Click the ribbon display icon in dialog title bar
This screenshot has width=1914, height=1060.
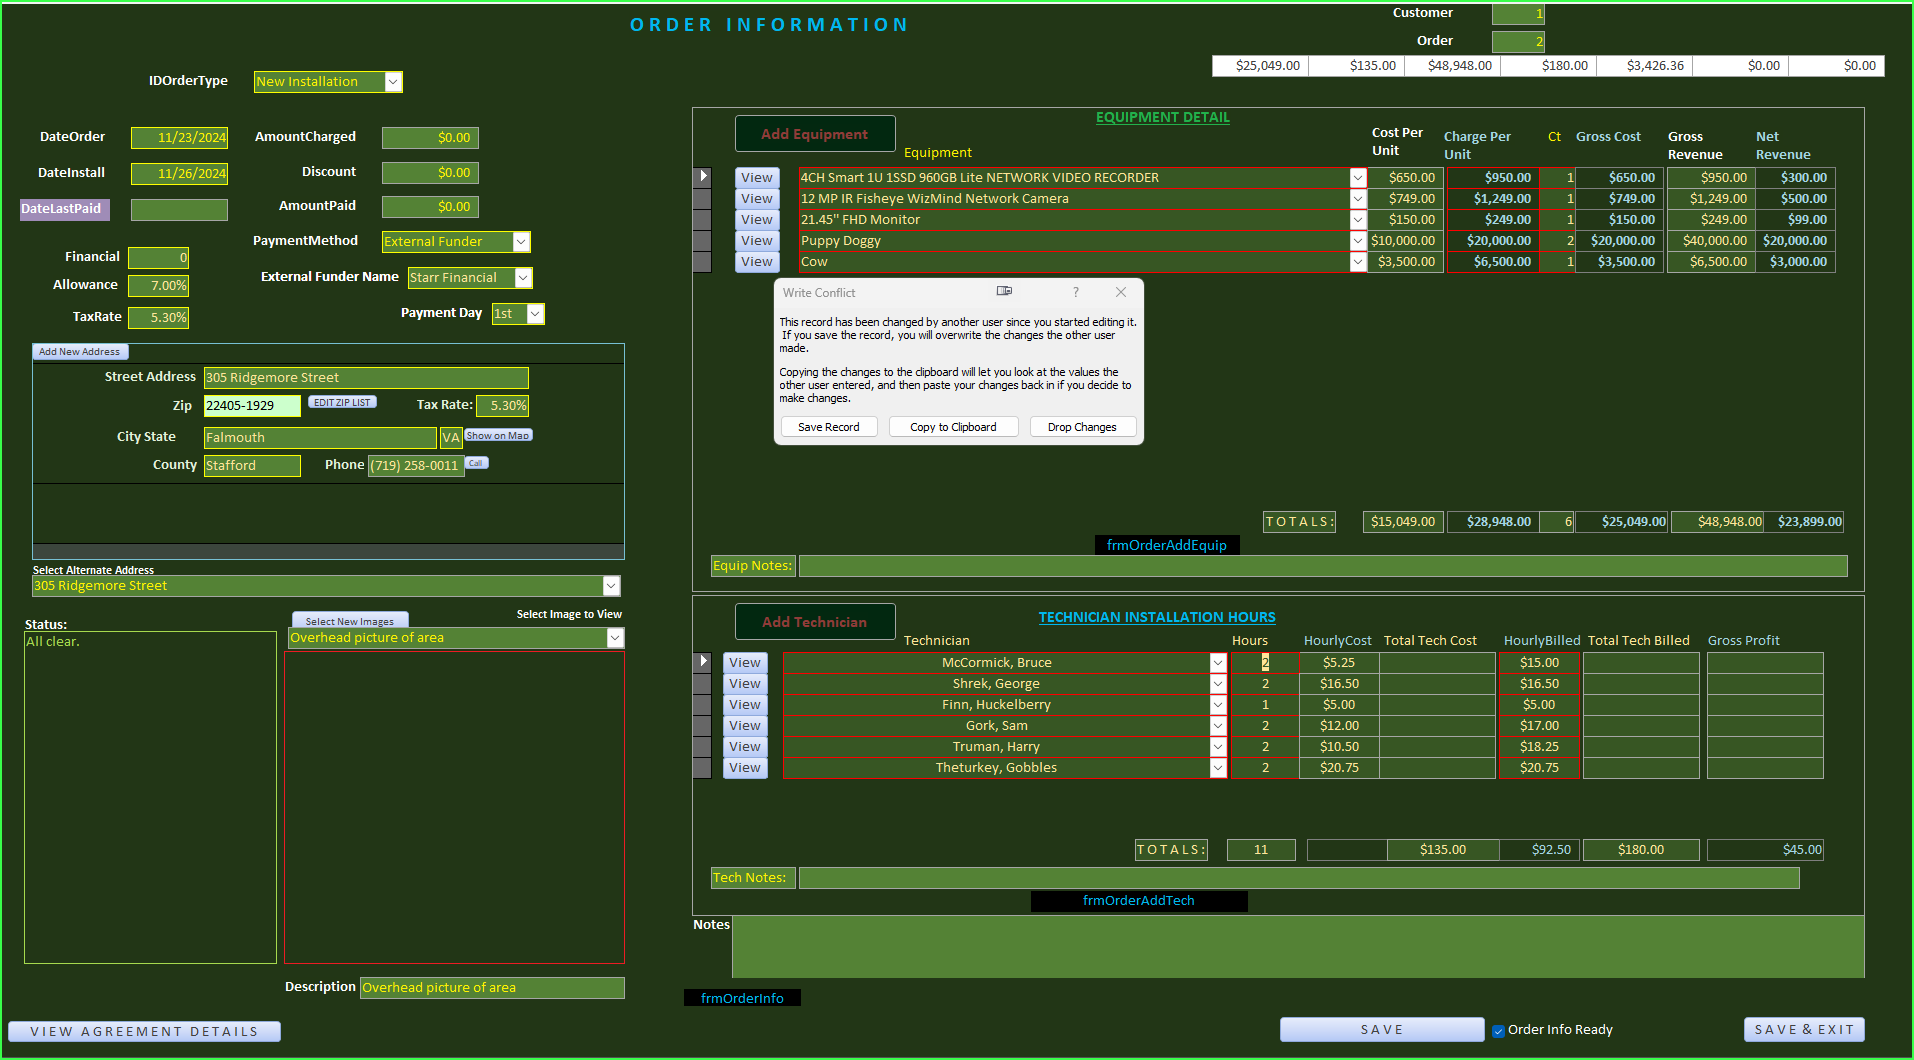1004,291
